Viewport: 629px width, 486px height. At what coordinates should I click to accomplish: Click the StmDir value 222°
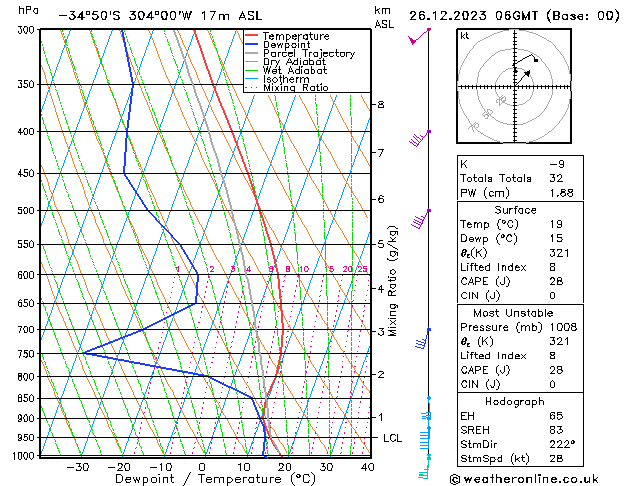click(x=562, y=444)
